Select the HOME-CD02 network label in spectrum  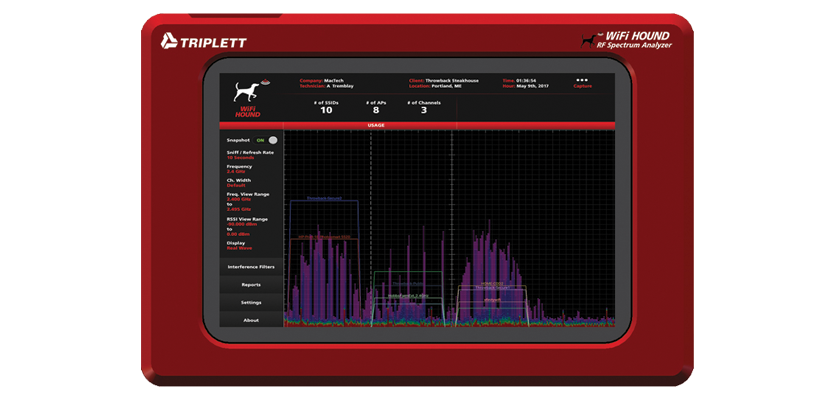[x=492, y=283]
